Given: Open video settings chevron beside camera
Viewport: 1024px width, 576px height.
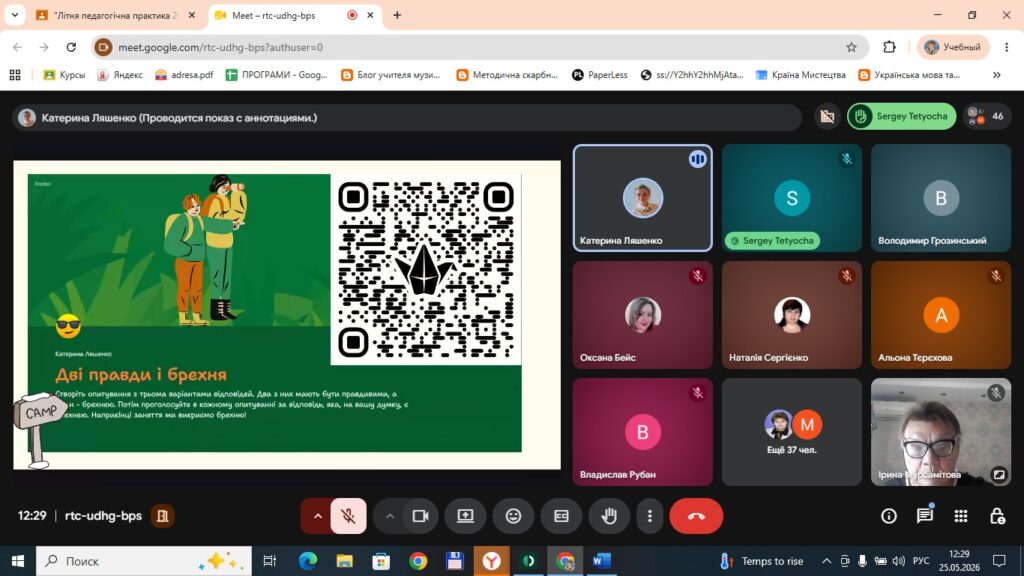Looking at the screenshot, I should [x=389, y=516].
